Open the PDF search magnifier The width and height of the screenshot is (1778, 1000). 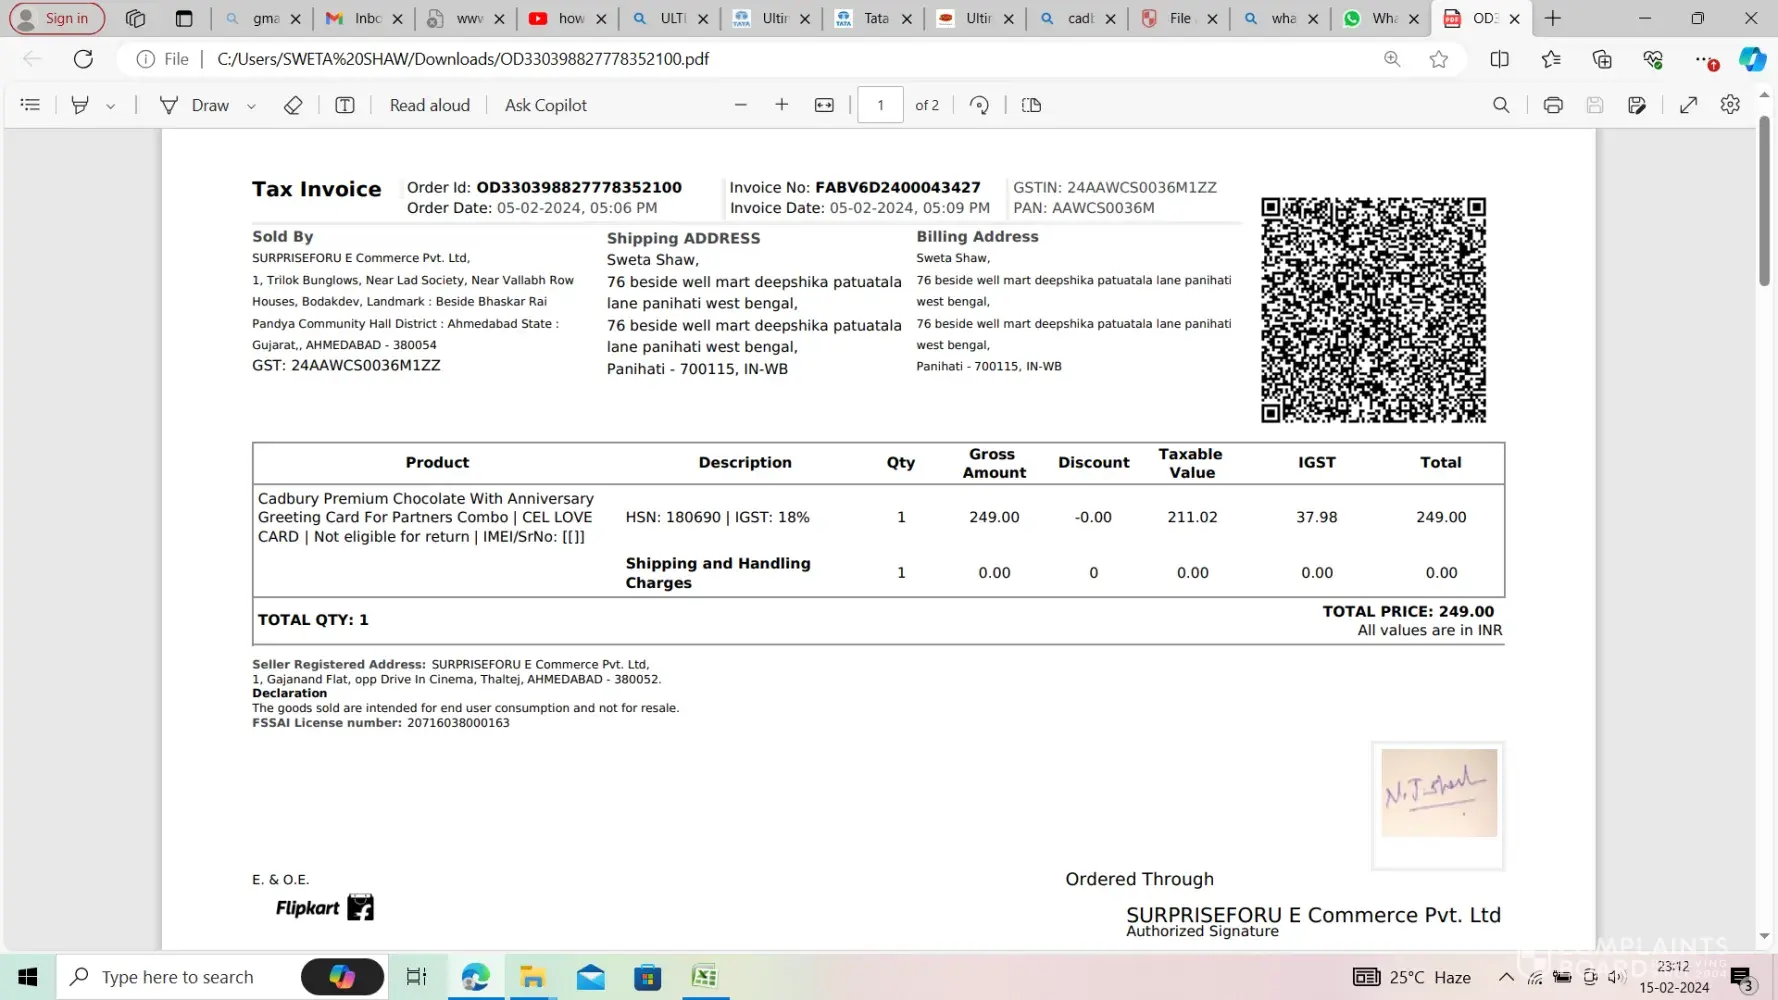[1500, 105]
